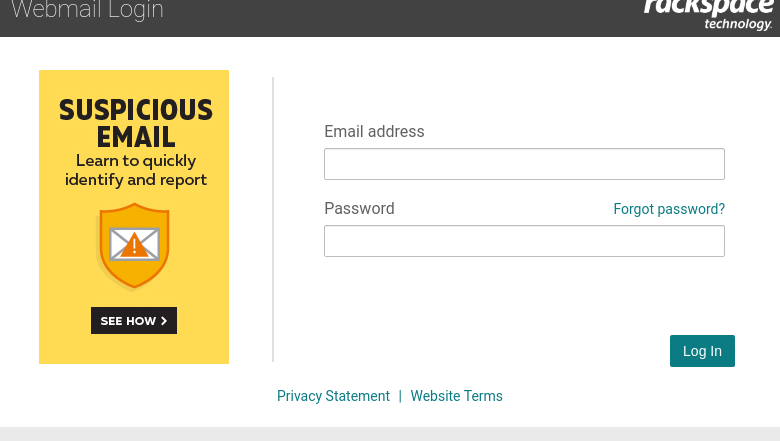Click the Webmail Login page title
This screenshot has height=441, width=780.
tap(87, 10)
